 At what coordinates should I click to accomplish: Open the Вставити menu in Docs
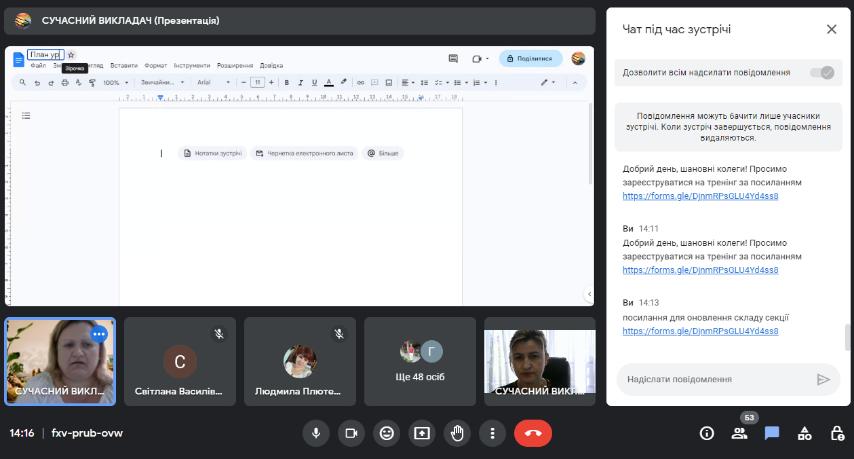click(124, 65)
